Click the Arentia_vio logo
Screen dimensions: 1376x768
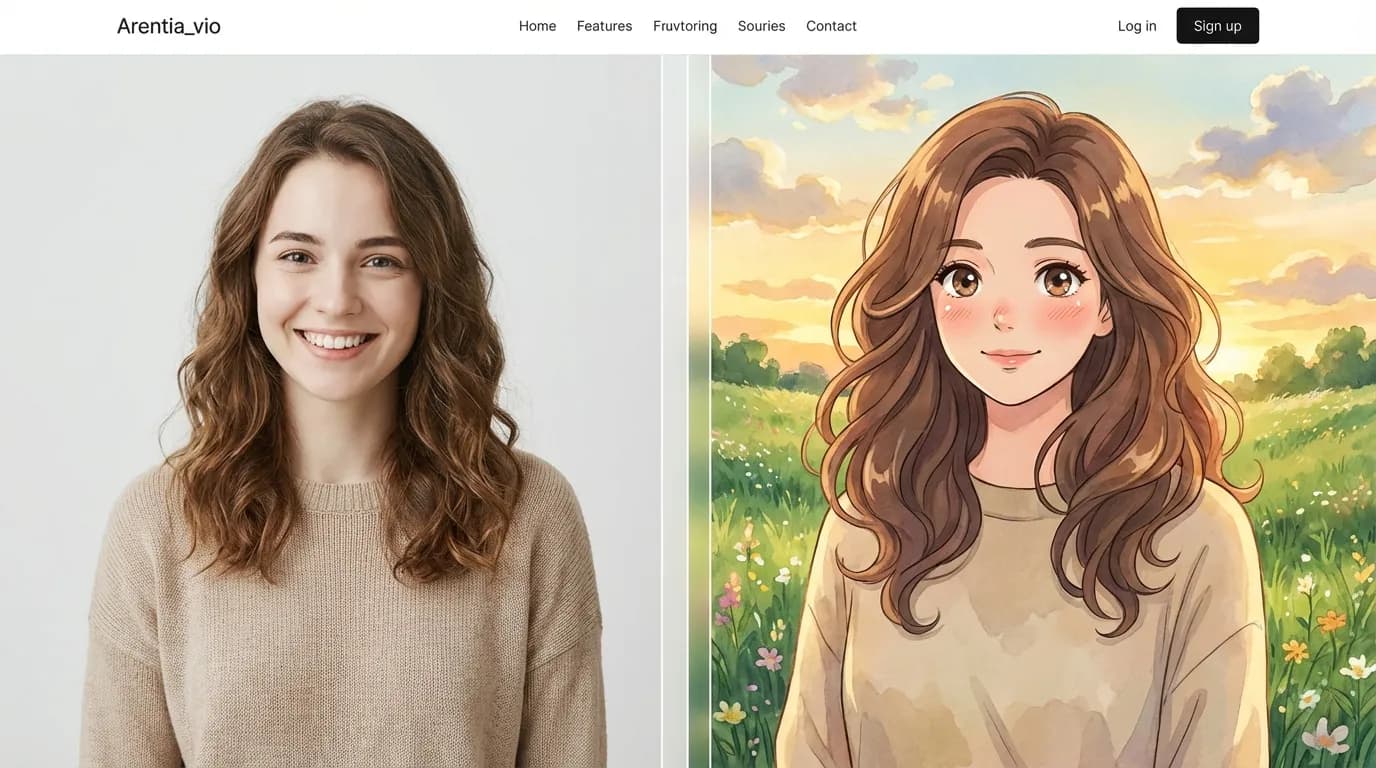pos(168,25)
